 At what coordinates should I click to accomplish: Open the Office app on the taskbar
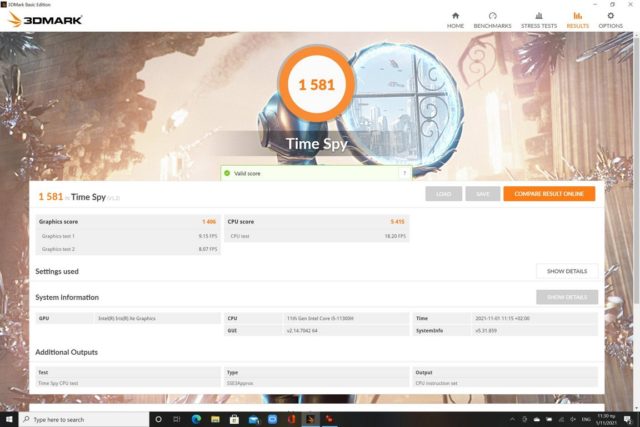click(x=291, y=419)
